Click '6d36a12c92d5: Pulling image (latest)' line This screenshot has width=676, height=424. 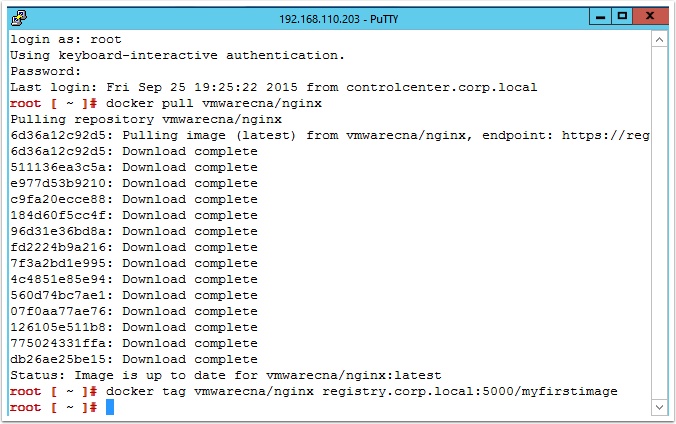tap(330, 135)
